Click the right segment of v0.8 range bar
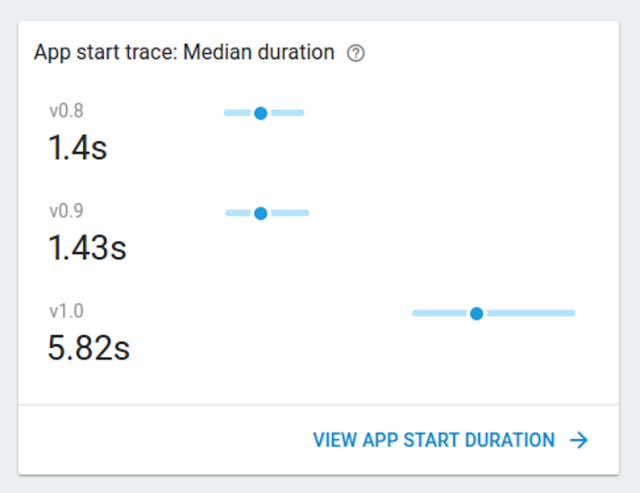Viewport: 640px width, 493px height. click(x=287, y=113)
